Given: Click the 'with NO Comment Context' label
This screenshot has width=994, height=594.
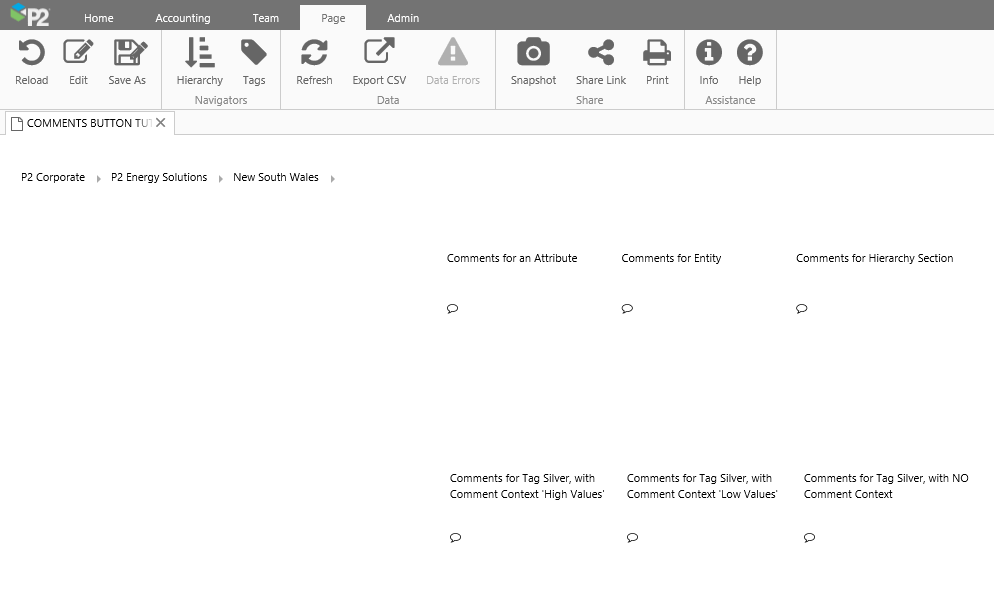Looking at the screenshot, I should pyautogui.click(x=886, y=486).
